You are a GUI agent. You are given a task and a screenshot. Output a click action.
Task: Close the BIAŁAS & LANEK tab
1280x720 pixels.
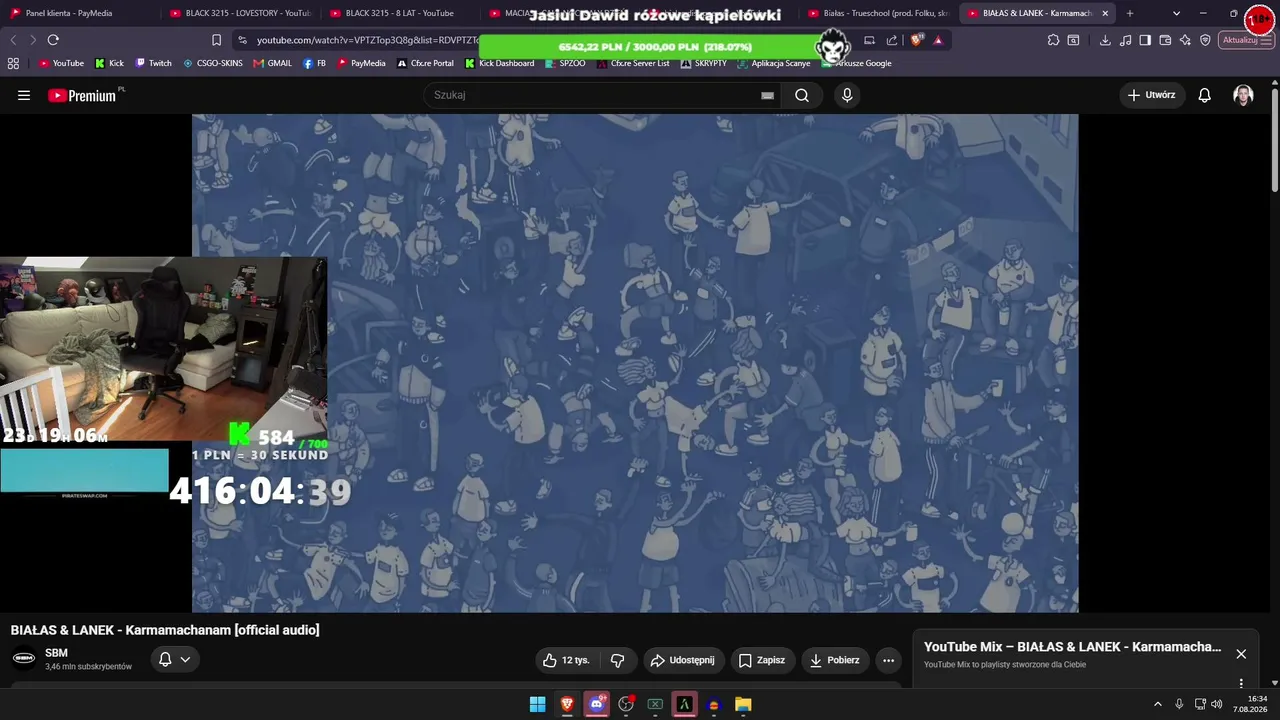(1105, 13)
